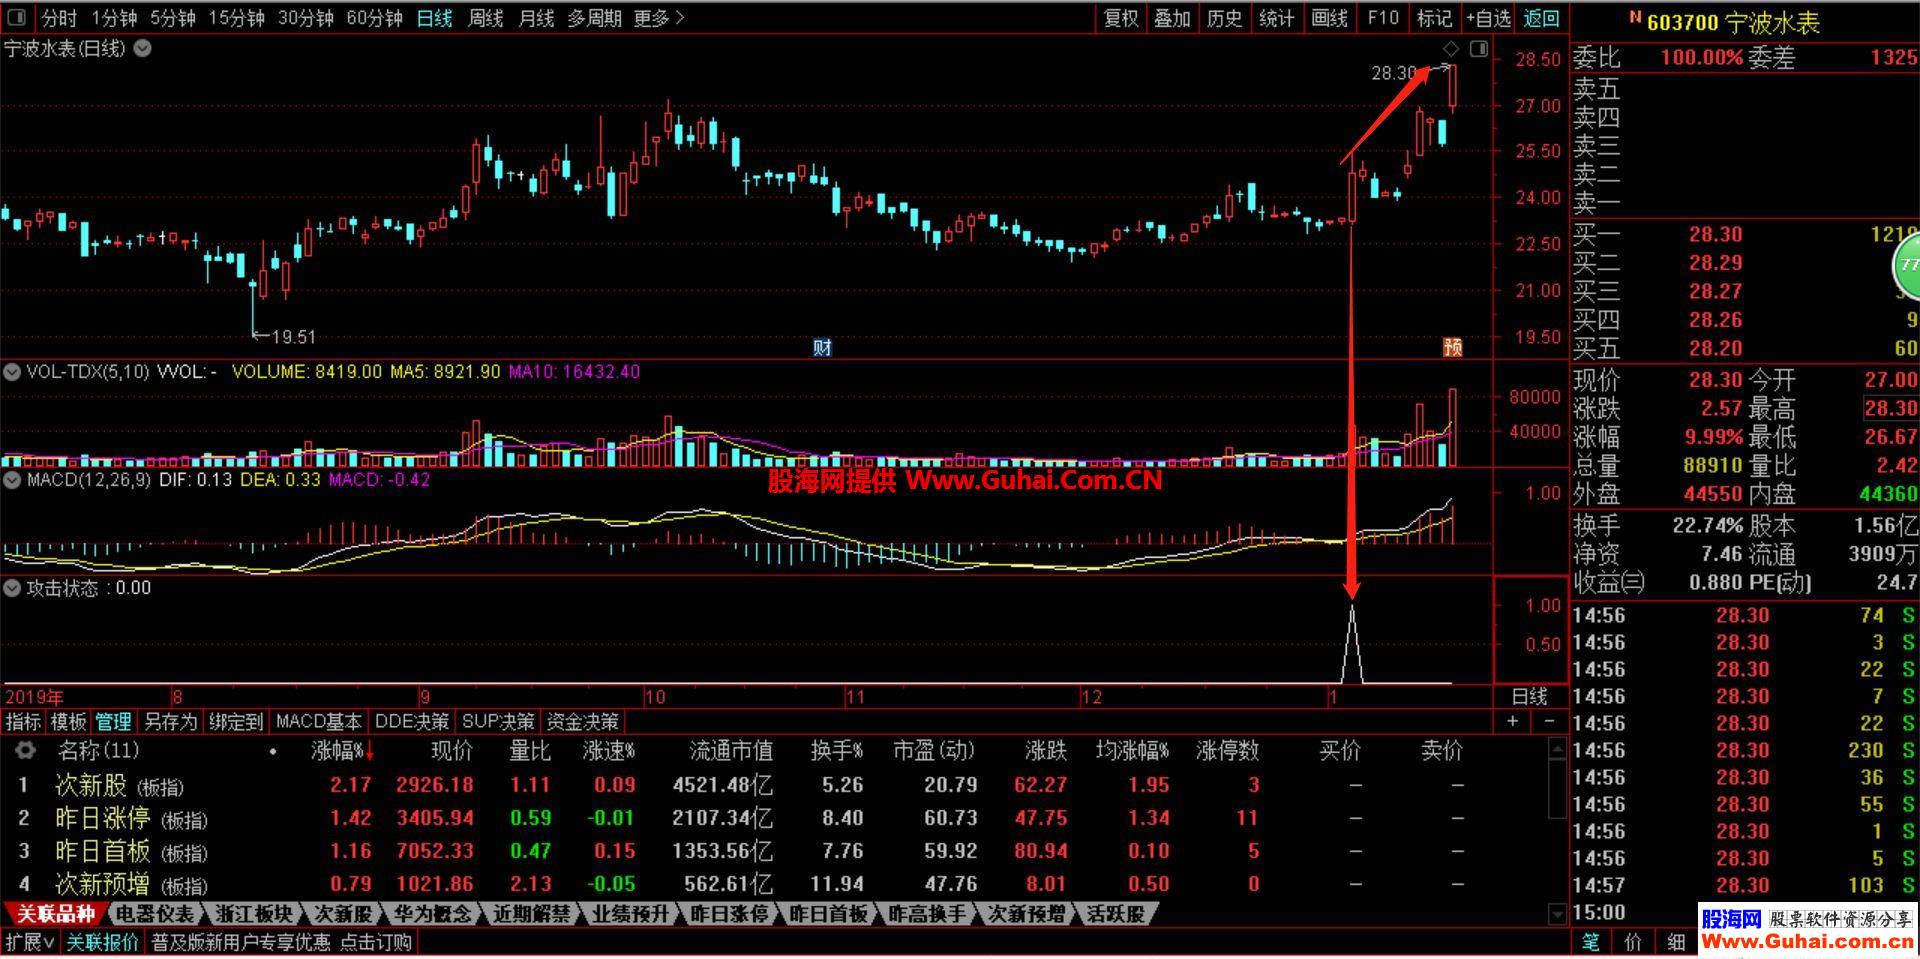Open F10 company information
The image size is (1920, 959).
click(x=1383, y=18)
